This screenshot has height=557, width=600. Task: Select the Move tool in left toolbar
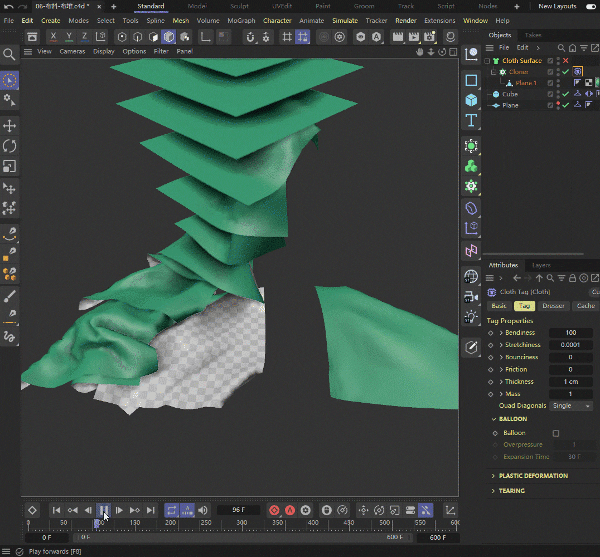(10, 126)
